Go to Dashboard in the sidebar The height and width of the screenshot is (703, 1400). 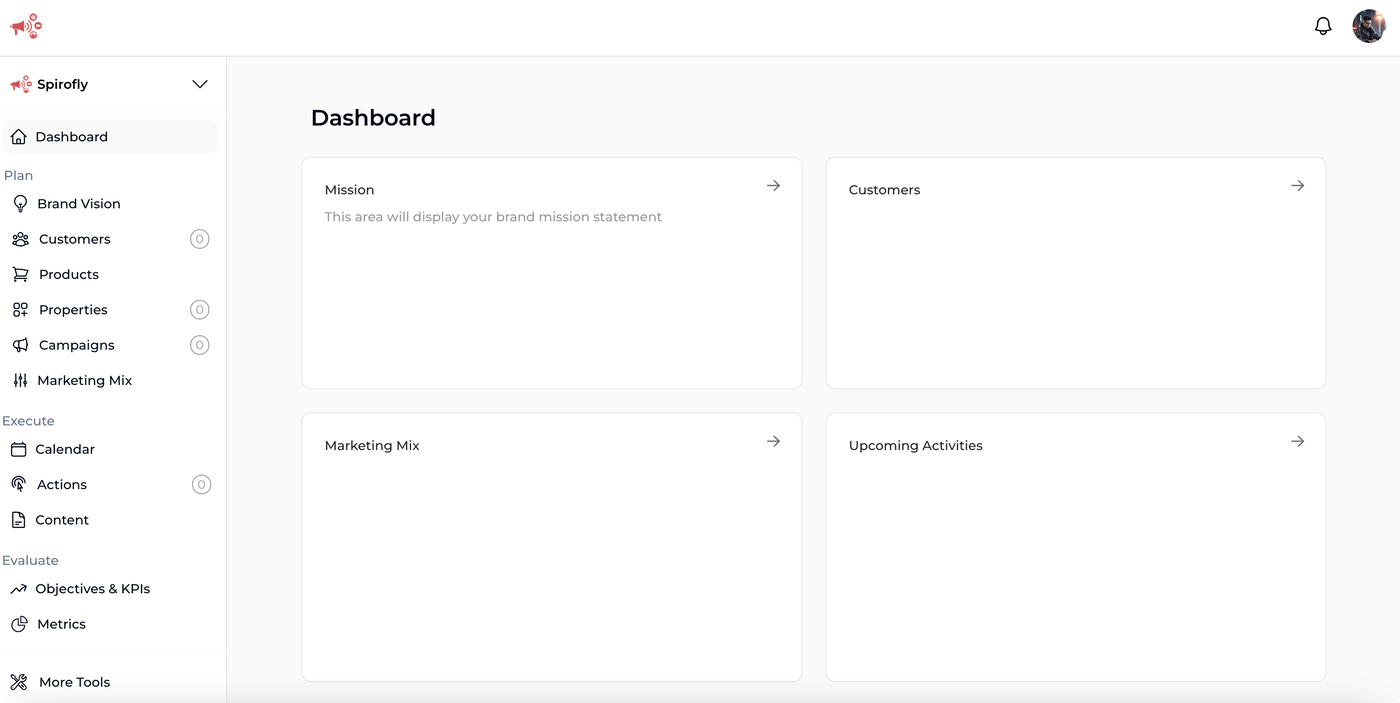point(71,137)
